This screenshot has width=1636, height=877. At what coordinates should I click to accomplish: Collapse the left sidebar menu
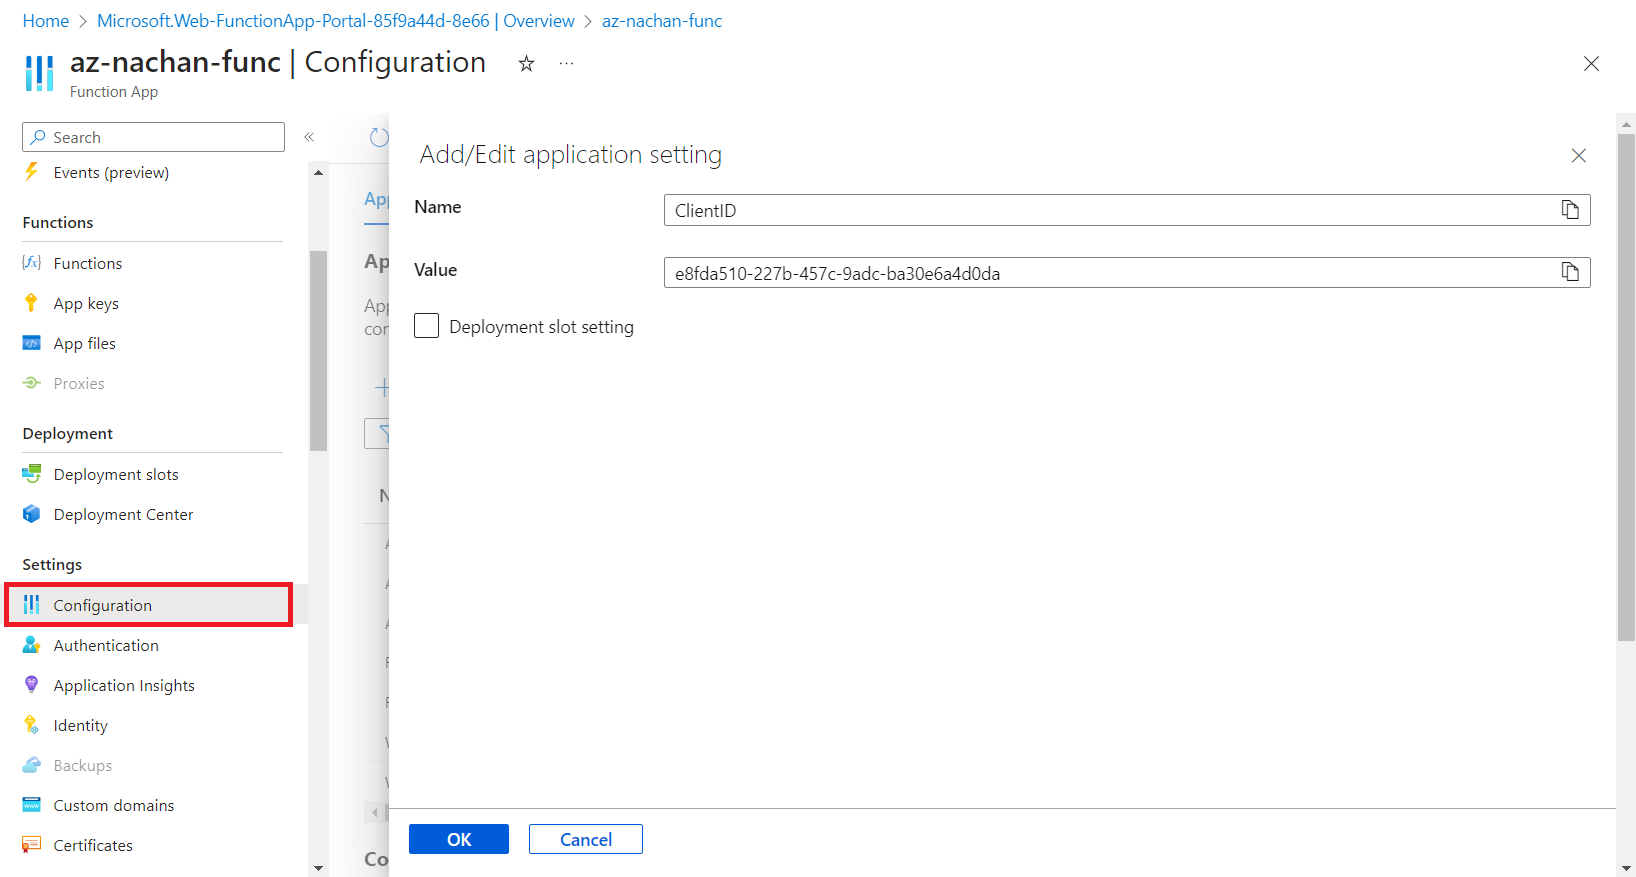coord(309,137)
